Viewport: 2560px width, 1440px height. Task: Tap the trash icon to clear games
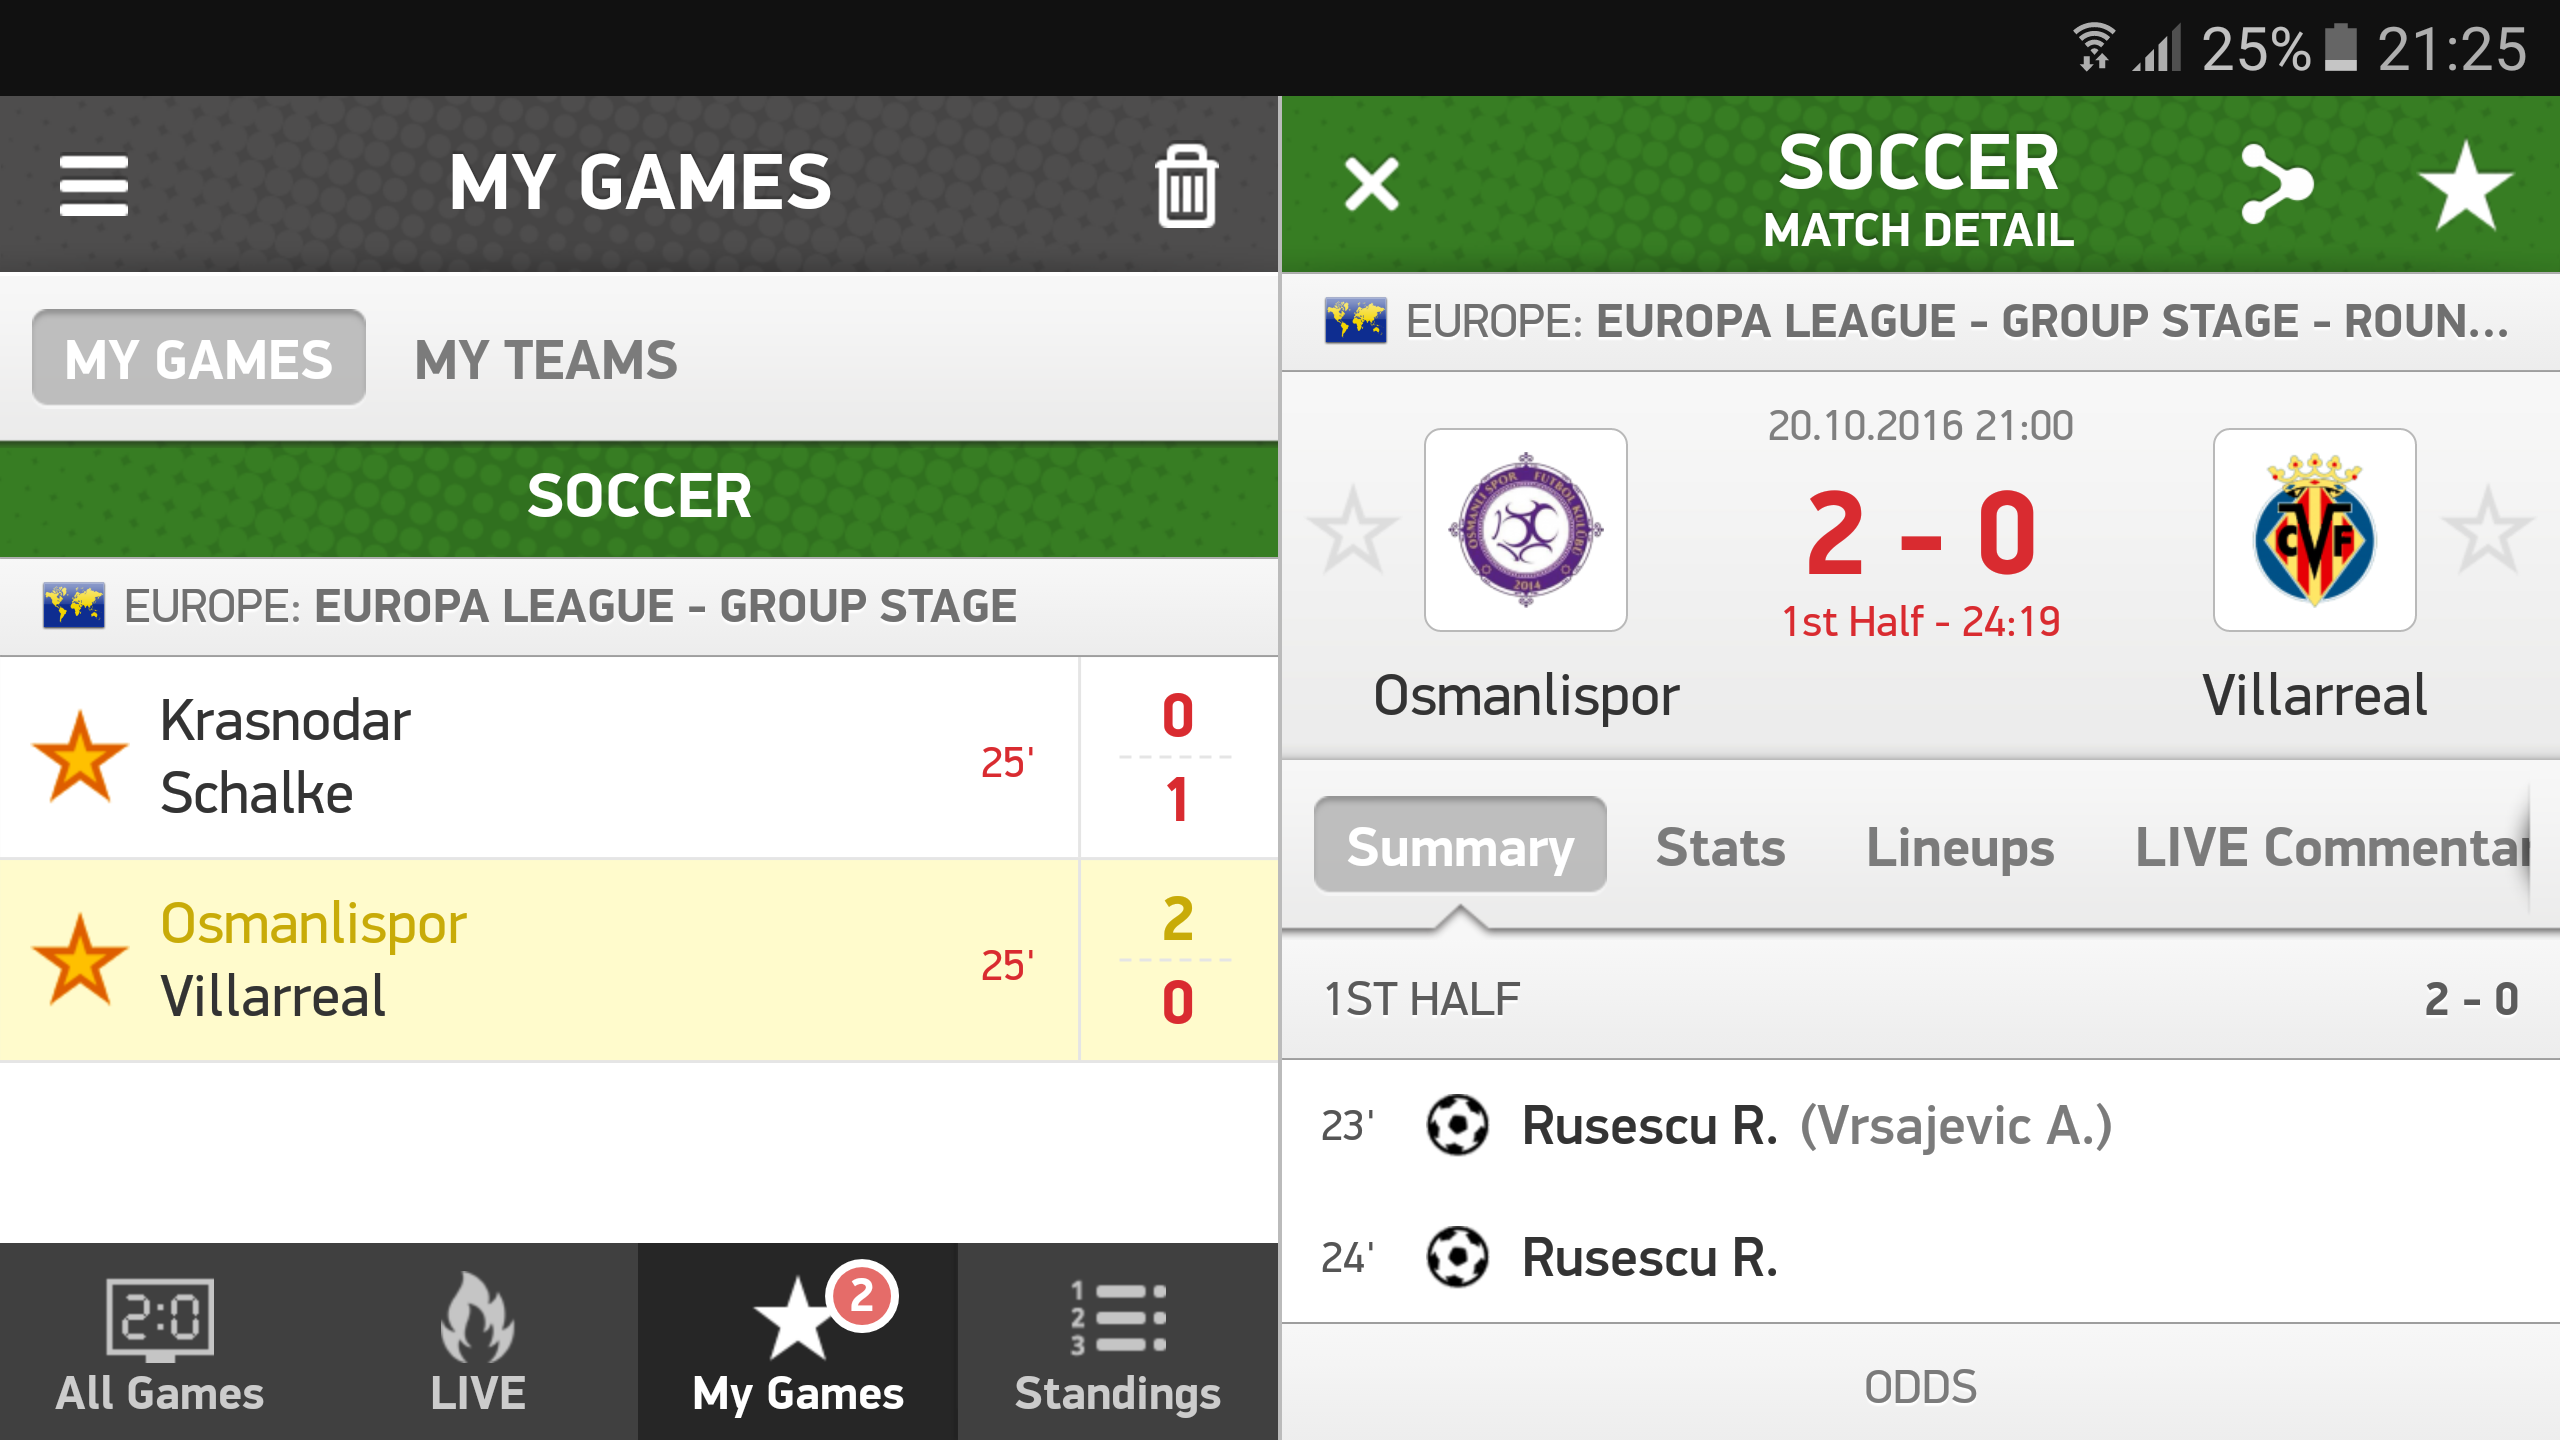[1186, 186]
